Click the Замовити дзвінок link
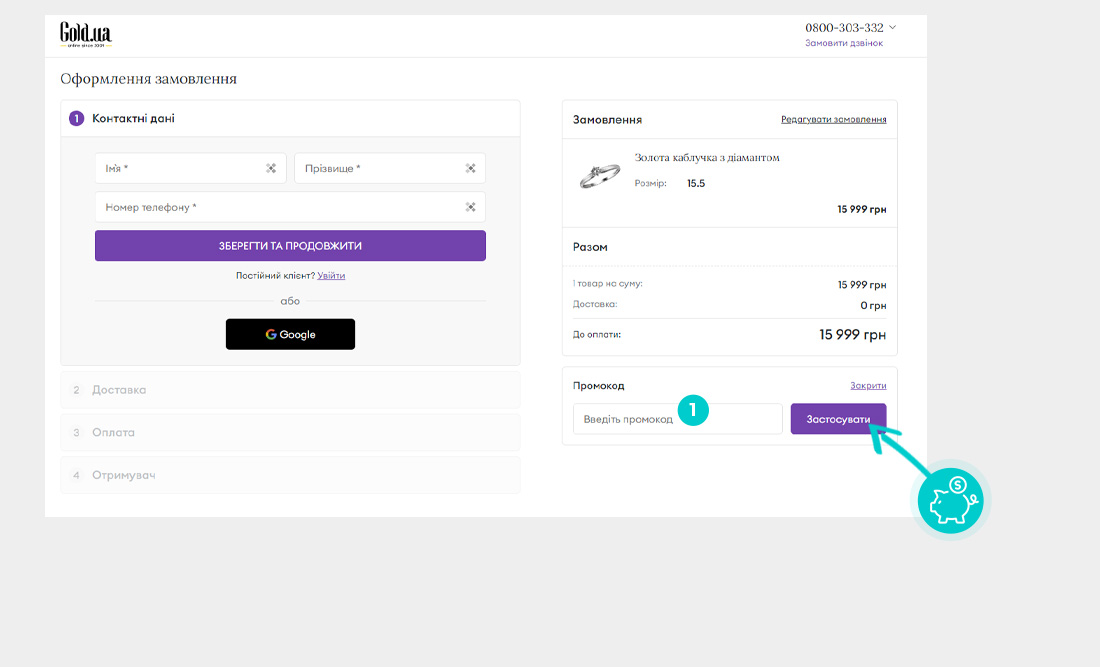Screen dimensions: 1100x667 point(843,44)
